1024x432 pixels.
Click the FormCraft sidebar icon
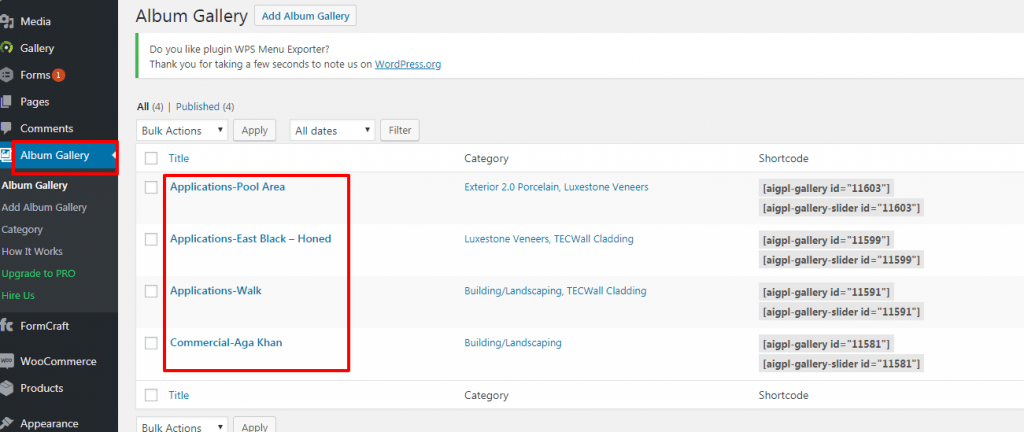click(6, 326)
